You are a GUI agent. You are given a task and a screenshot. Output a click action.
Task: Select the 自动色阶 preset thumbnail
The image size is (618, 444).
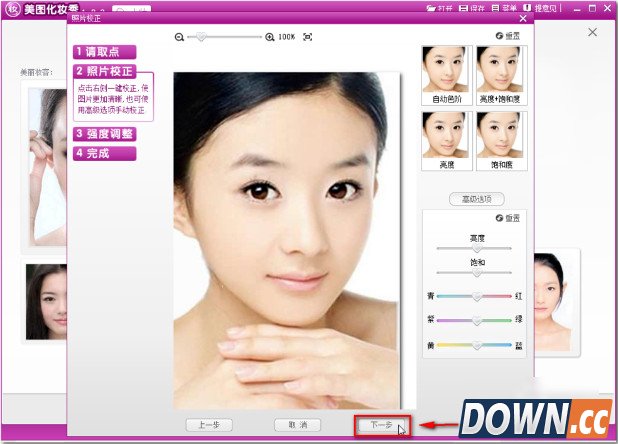pyautogui.click(x=447, y=70)
